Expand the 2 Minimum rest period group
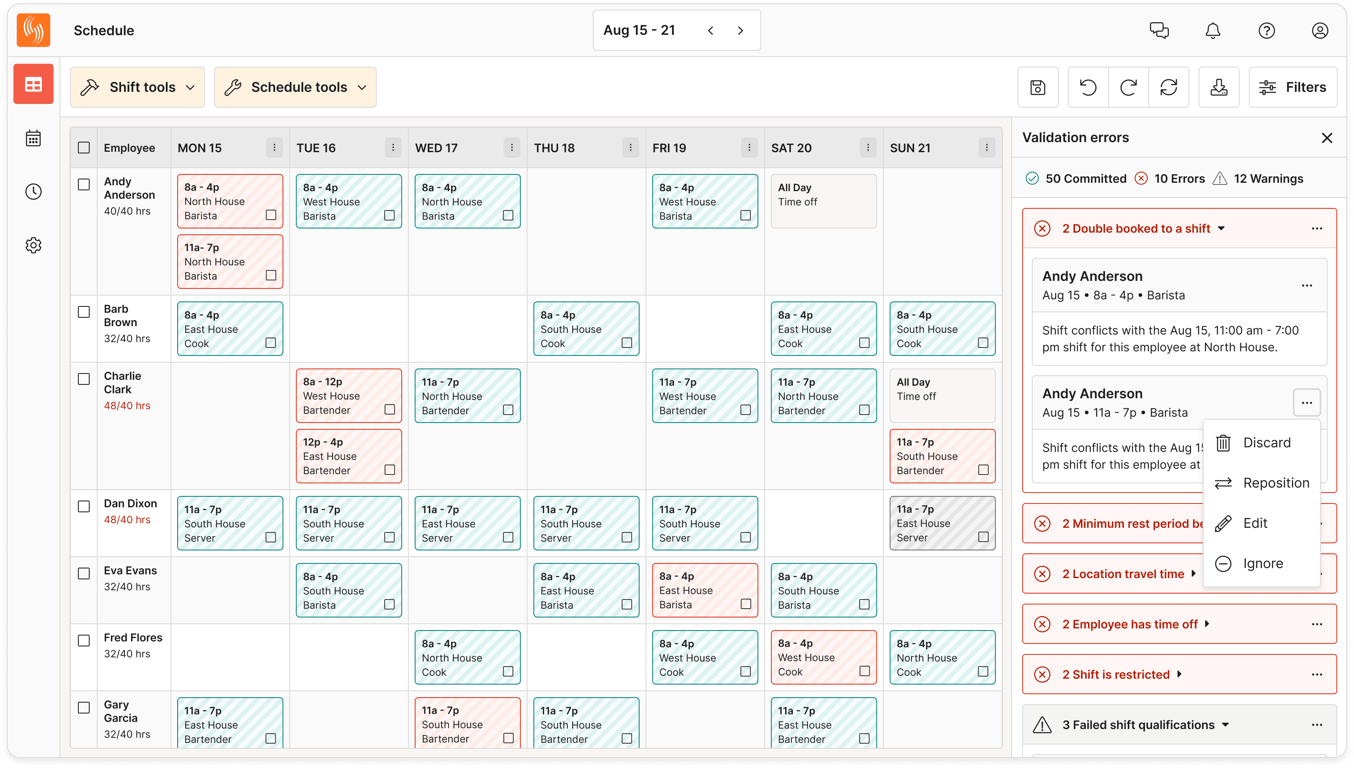Image resolution: width=1354 pixels, height=768 pixels. point(1133,524)
